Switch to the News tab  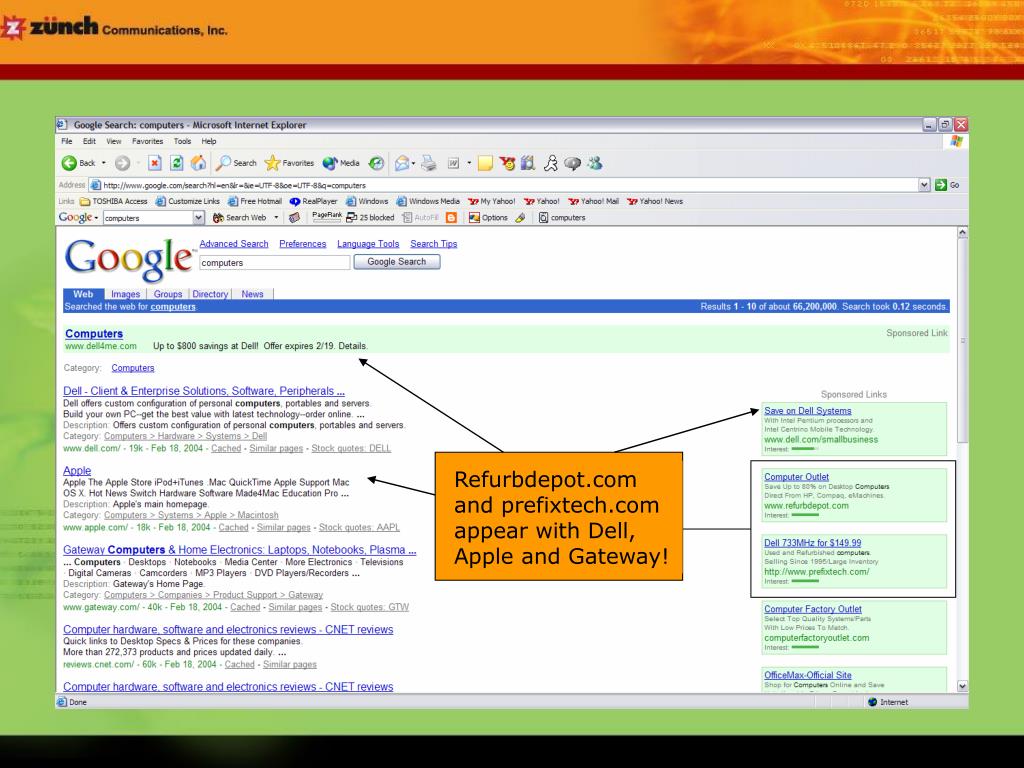[252, 294]
